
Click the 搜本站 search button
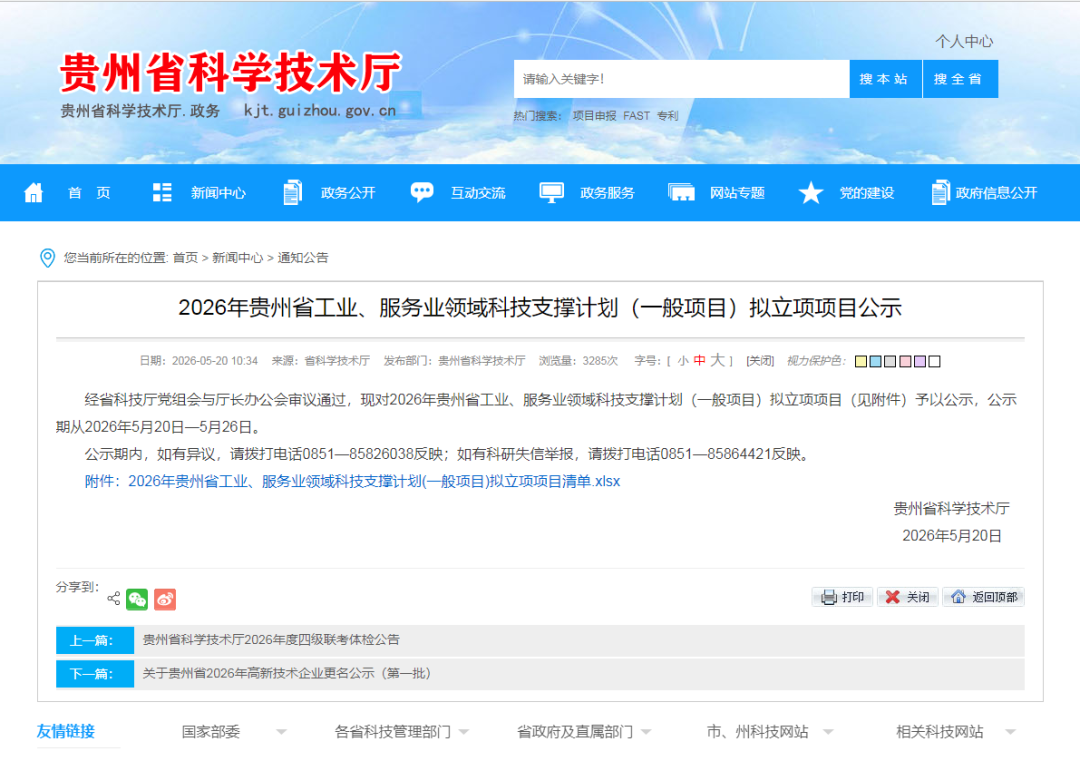click(885, 79)
